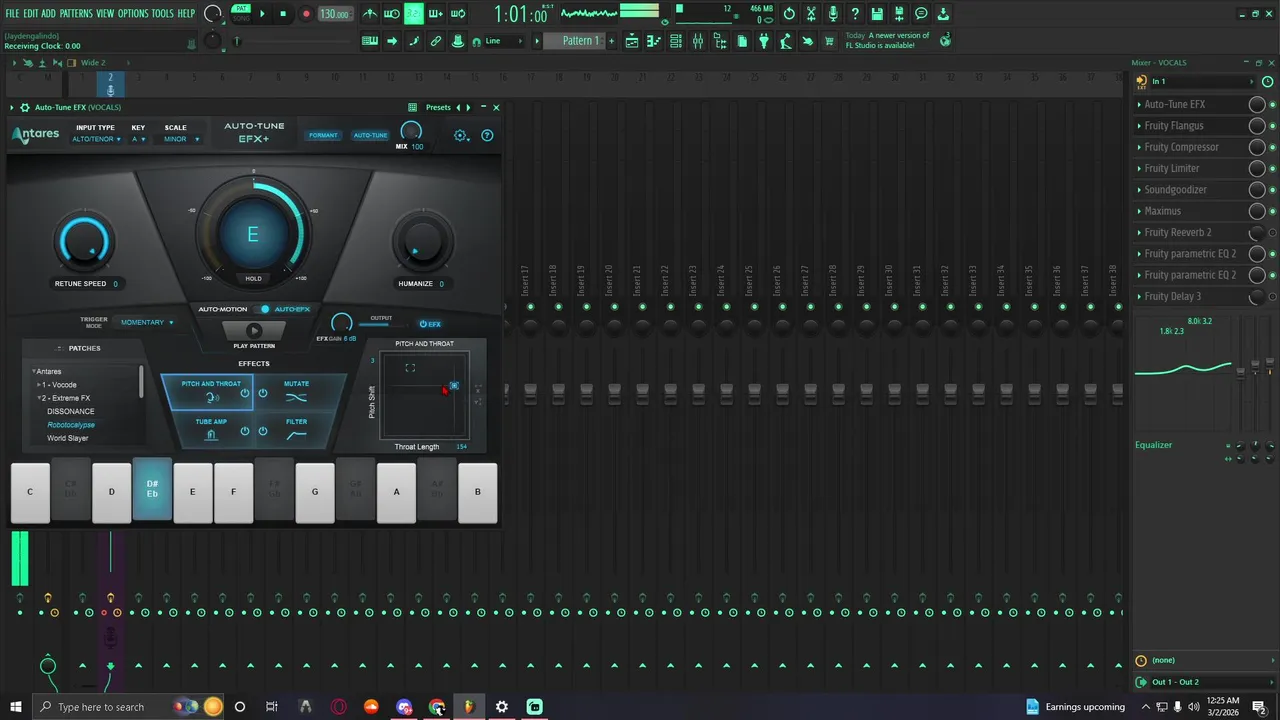The width and height of the screenshot is (1280, 720).
Task: Enable Fruity Delay 3 LED in mixer
Action: [x=1272, y=297]
